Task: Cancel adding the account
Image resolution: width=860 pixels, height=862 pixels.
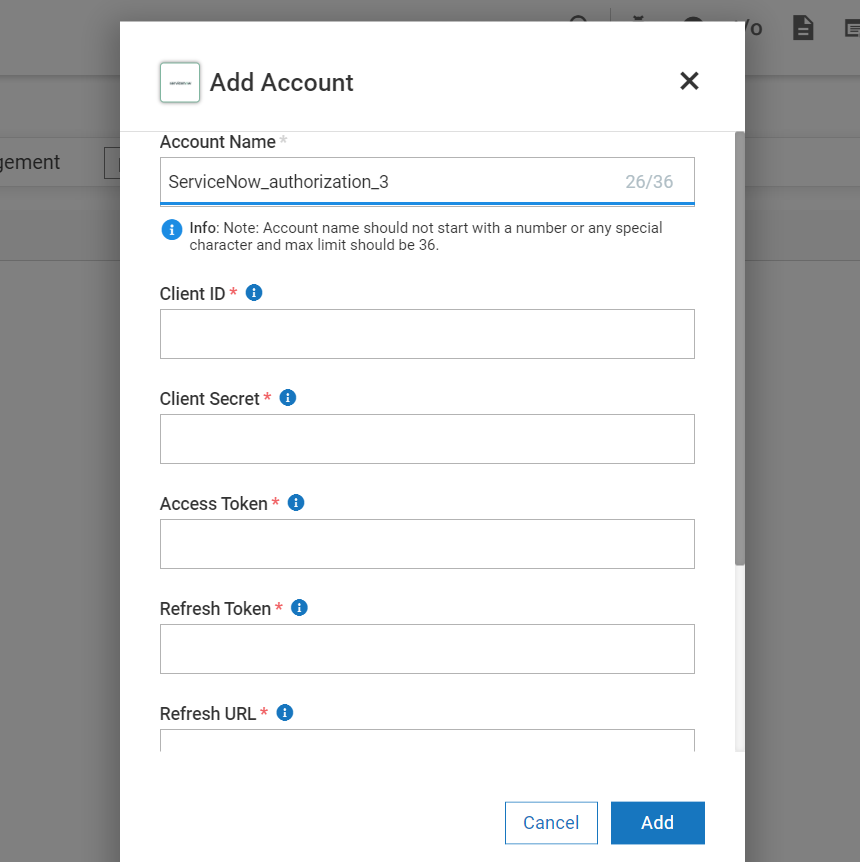Action: point(551,822)
